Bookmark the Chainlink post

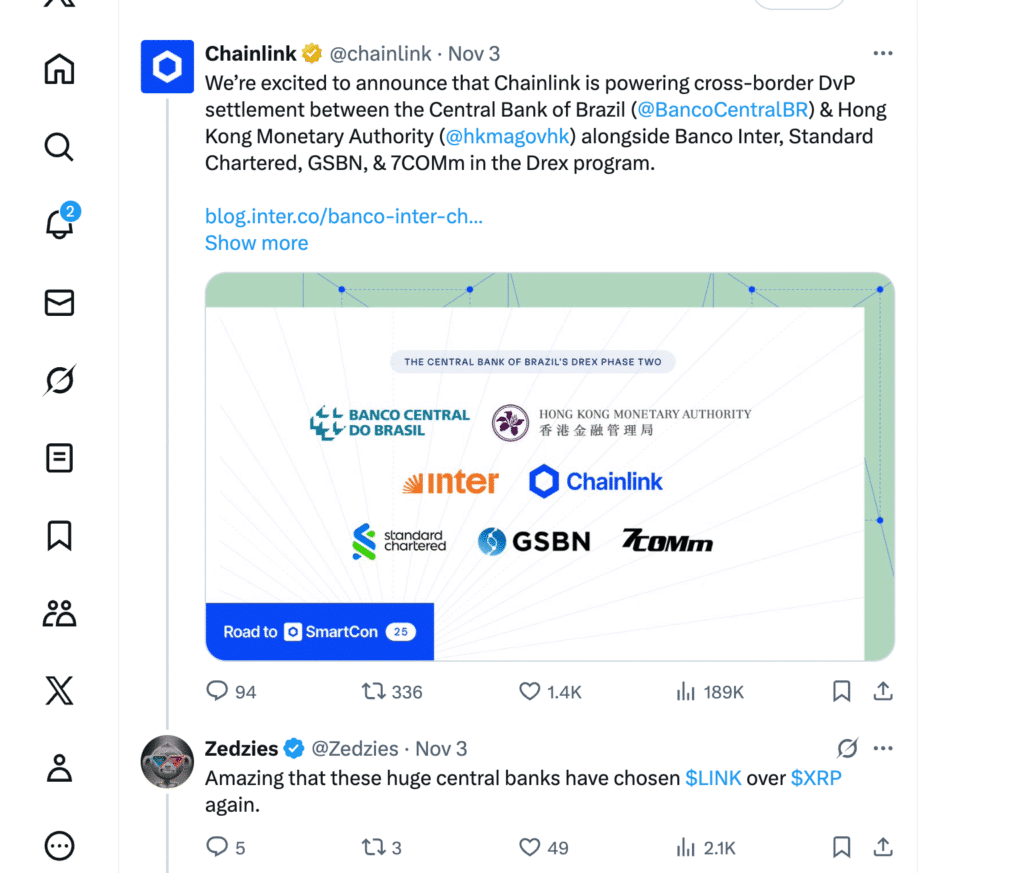(x=841, y=691)
